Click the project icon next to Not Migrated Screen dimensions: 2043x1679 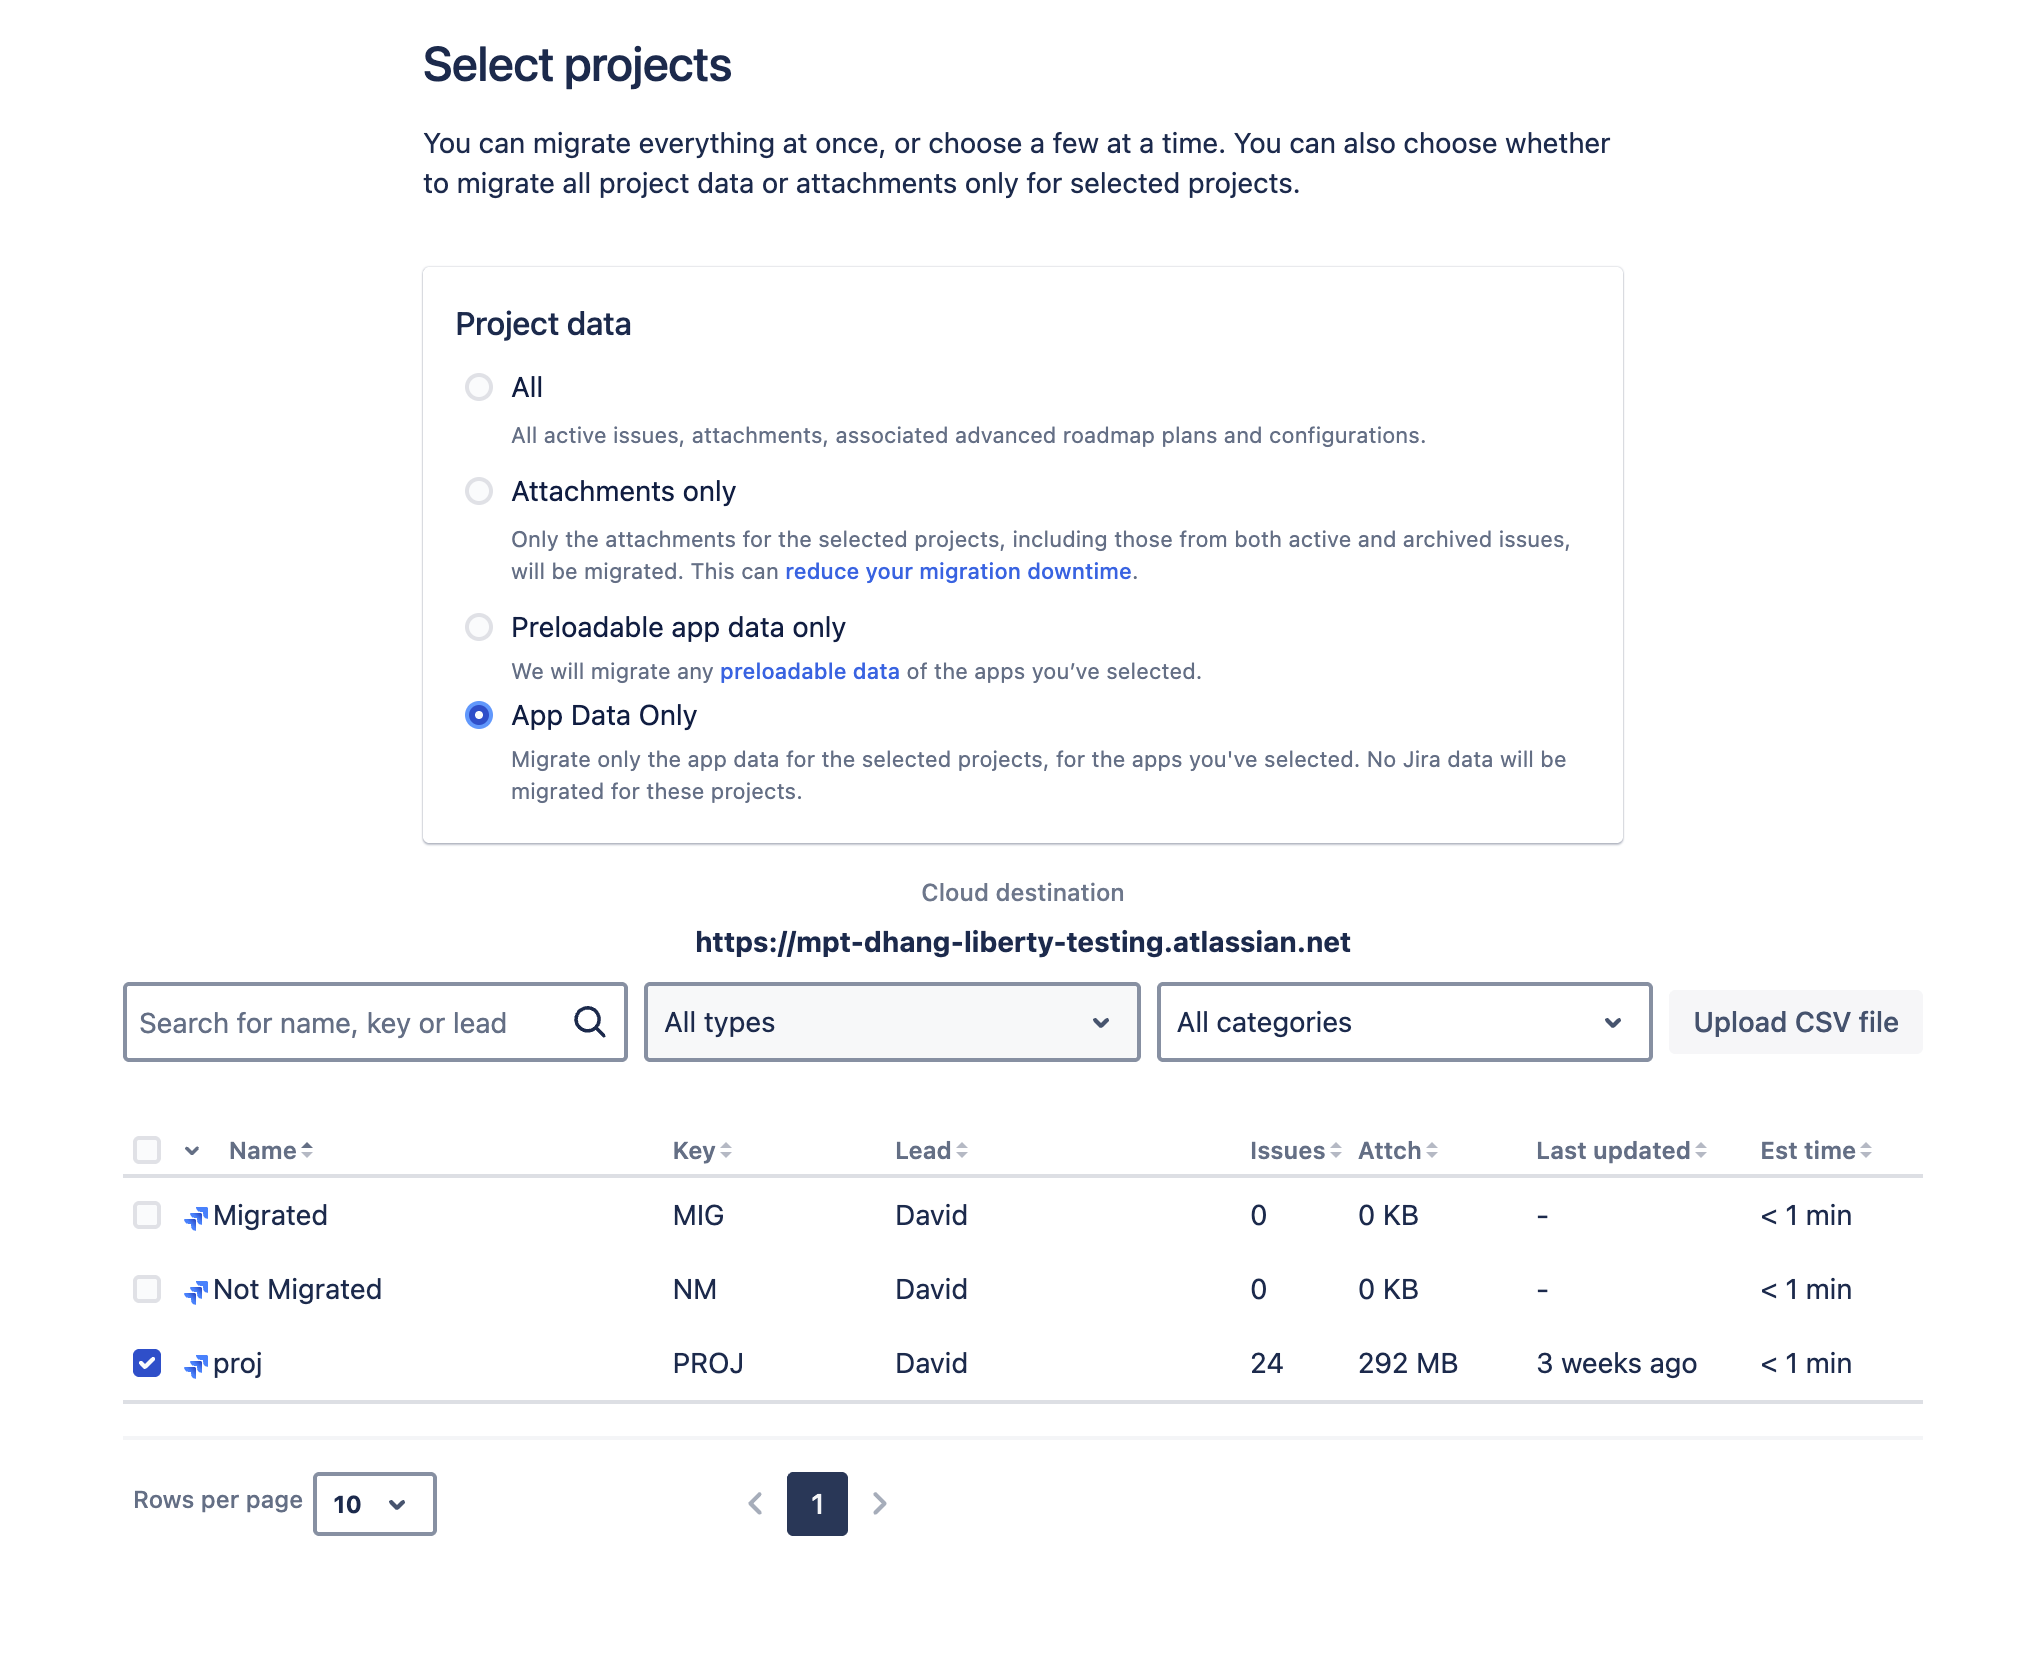[x=198, y=1289]
